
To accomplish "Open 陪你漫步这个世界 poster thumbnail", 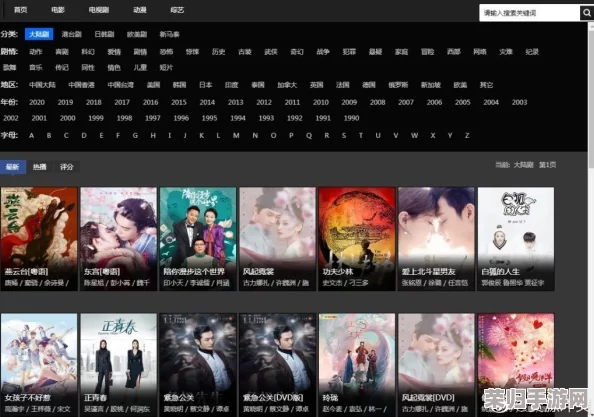I will pyautogui.click(x=198, y=239).
